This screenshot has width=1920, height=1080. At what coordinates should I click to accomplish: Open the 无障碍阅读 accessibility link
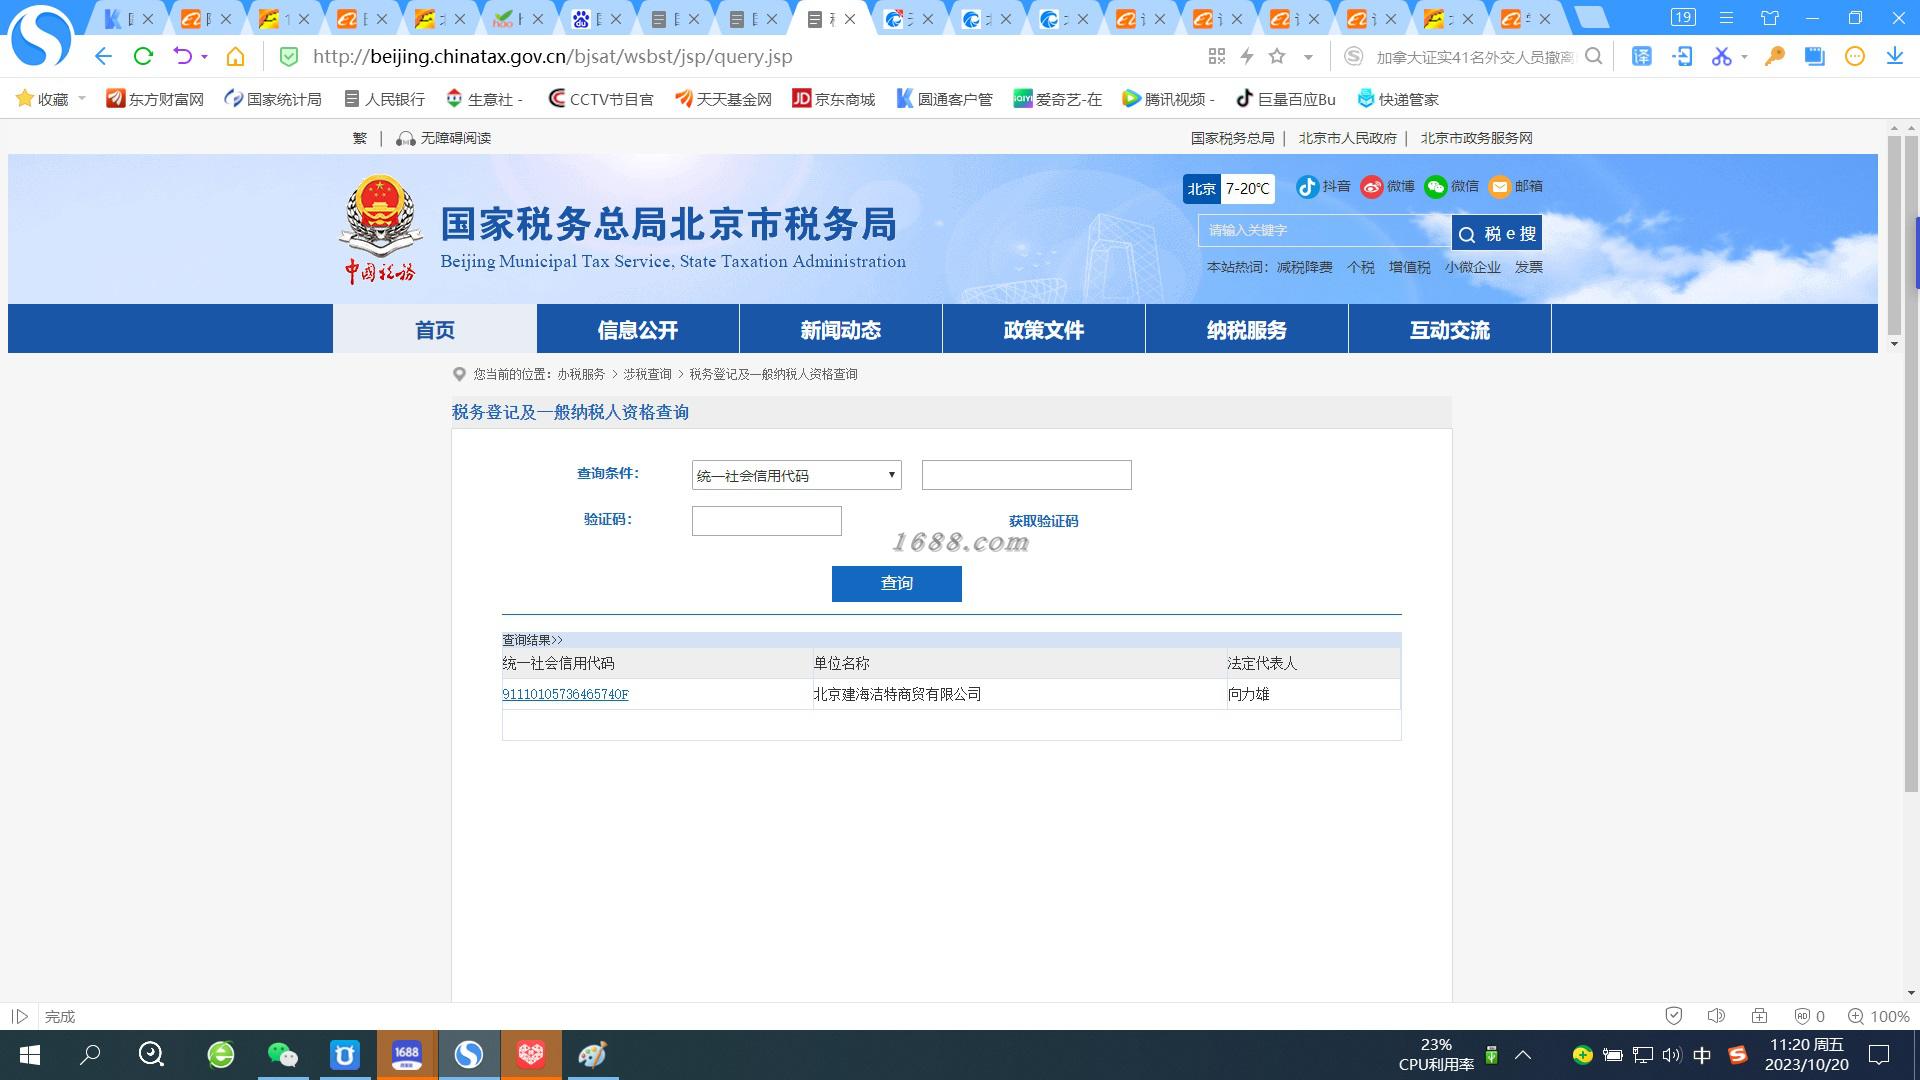444,138
